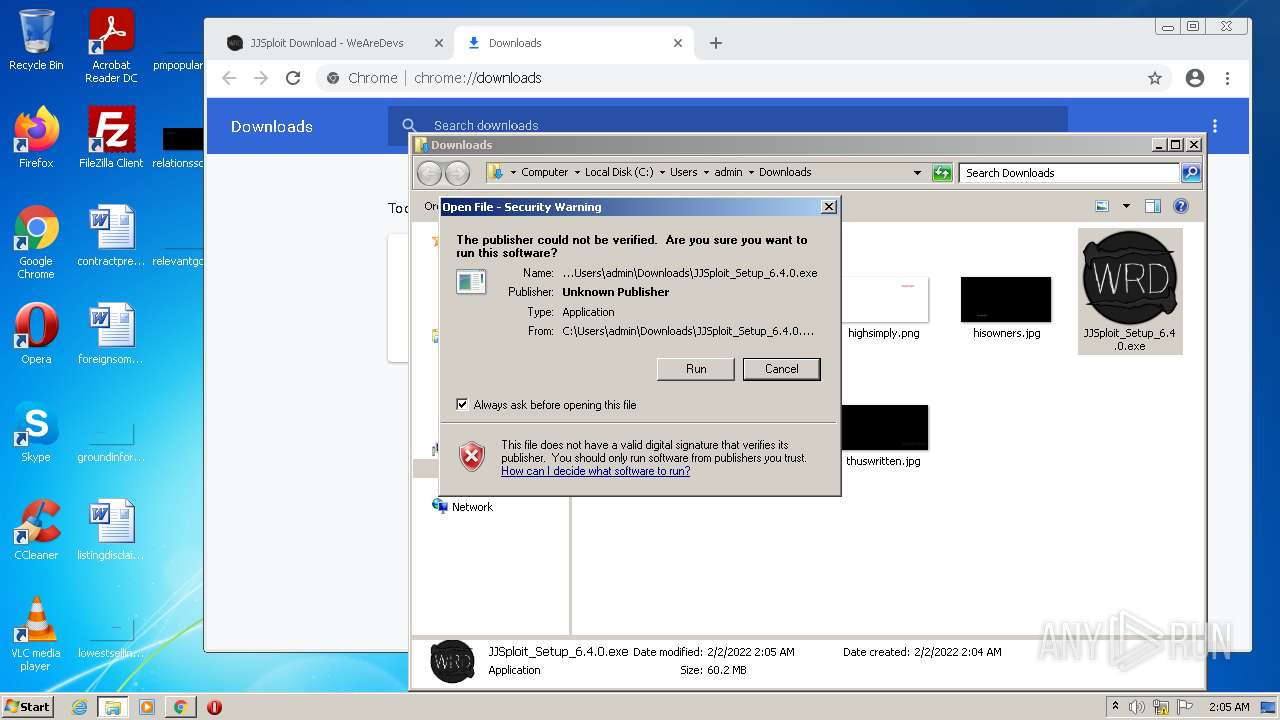Click Chrome forward arrow
Viewport: 1280px width, 720px height.
point(261,78)
